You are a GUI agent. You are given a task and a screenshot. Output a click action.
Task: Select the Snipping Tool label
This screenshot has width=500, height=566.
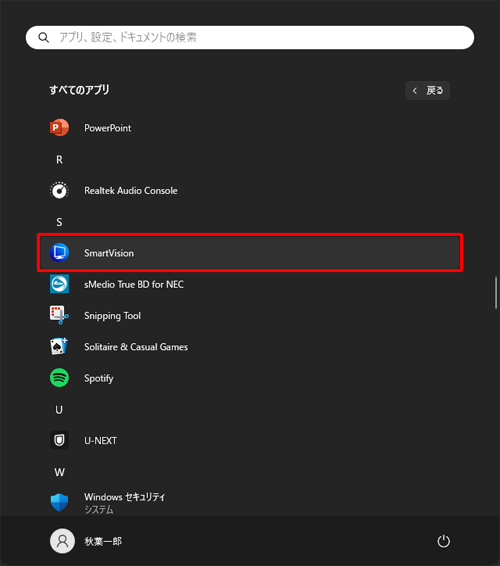(x=113, y=316)
